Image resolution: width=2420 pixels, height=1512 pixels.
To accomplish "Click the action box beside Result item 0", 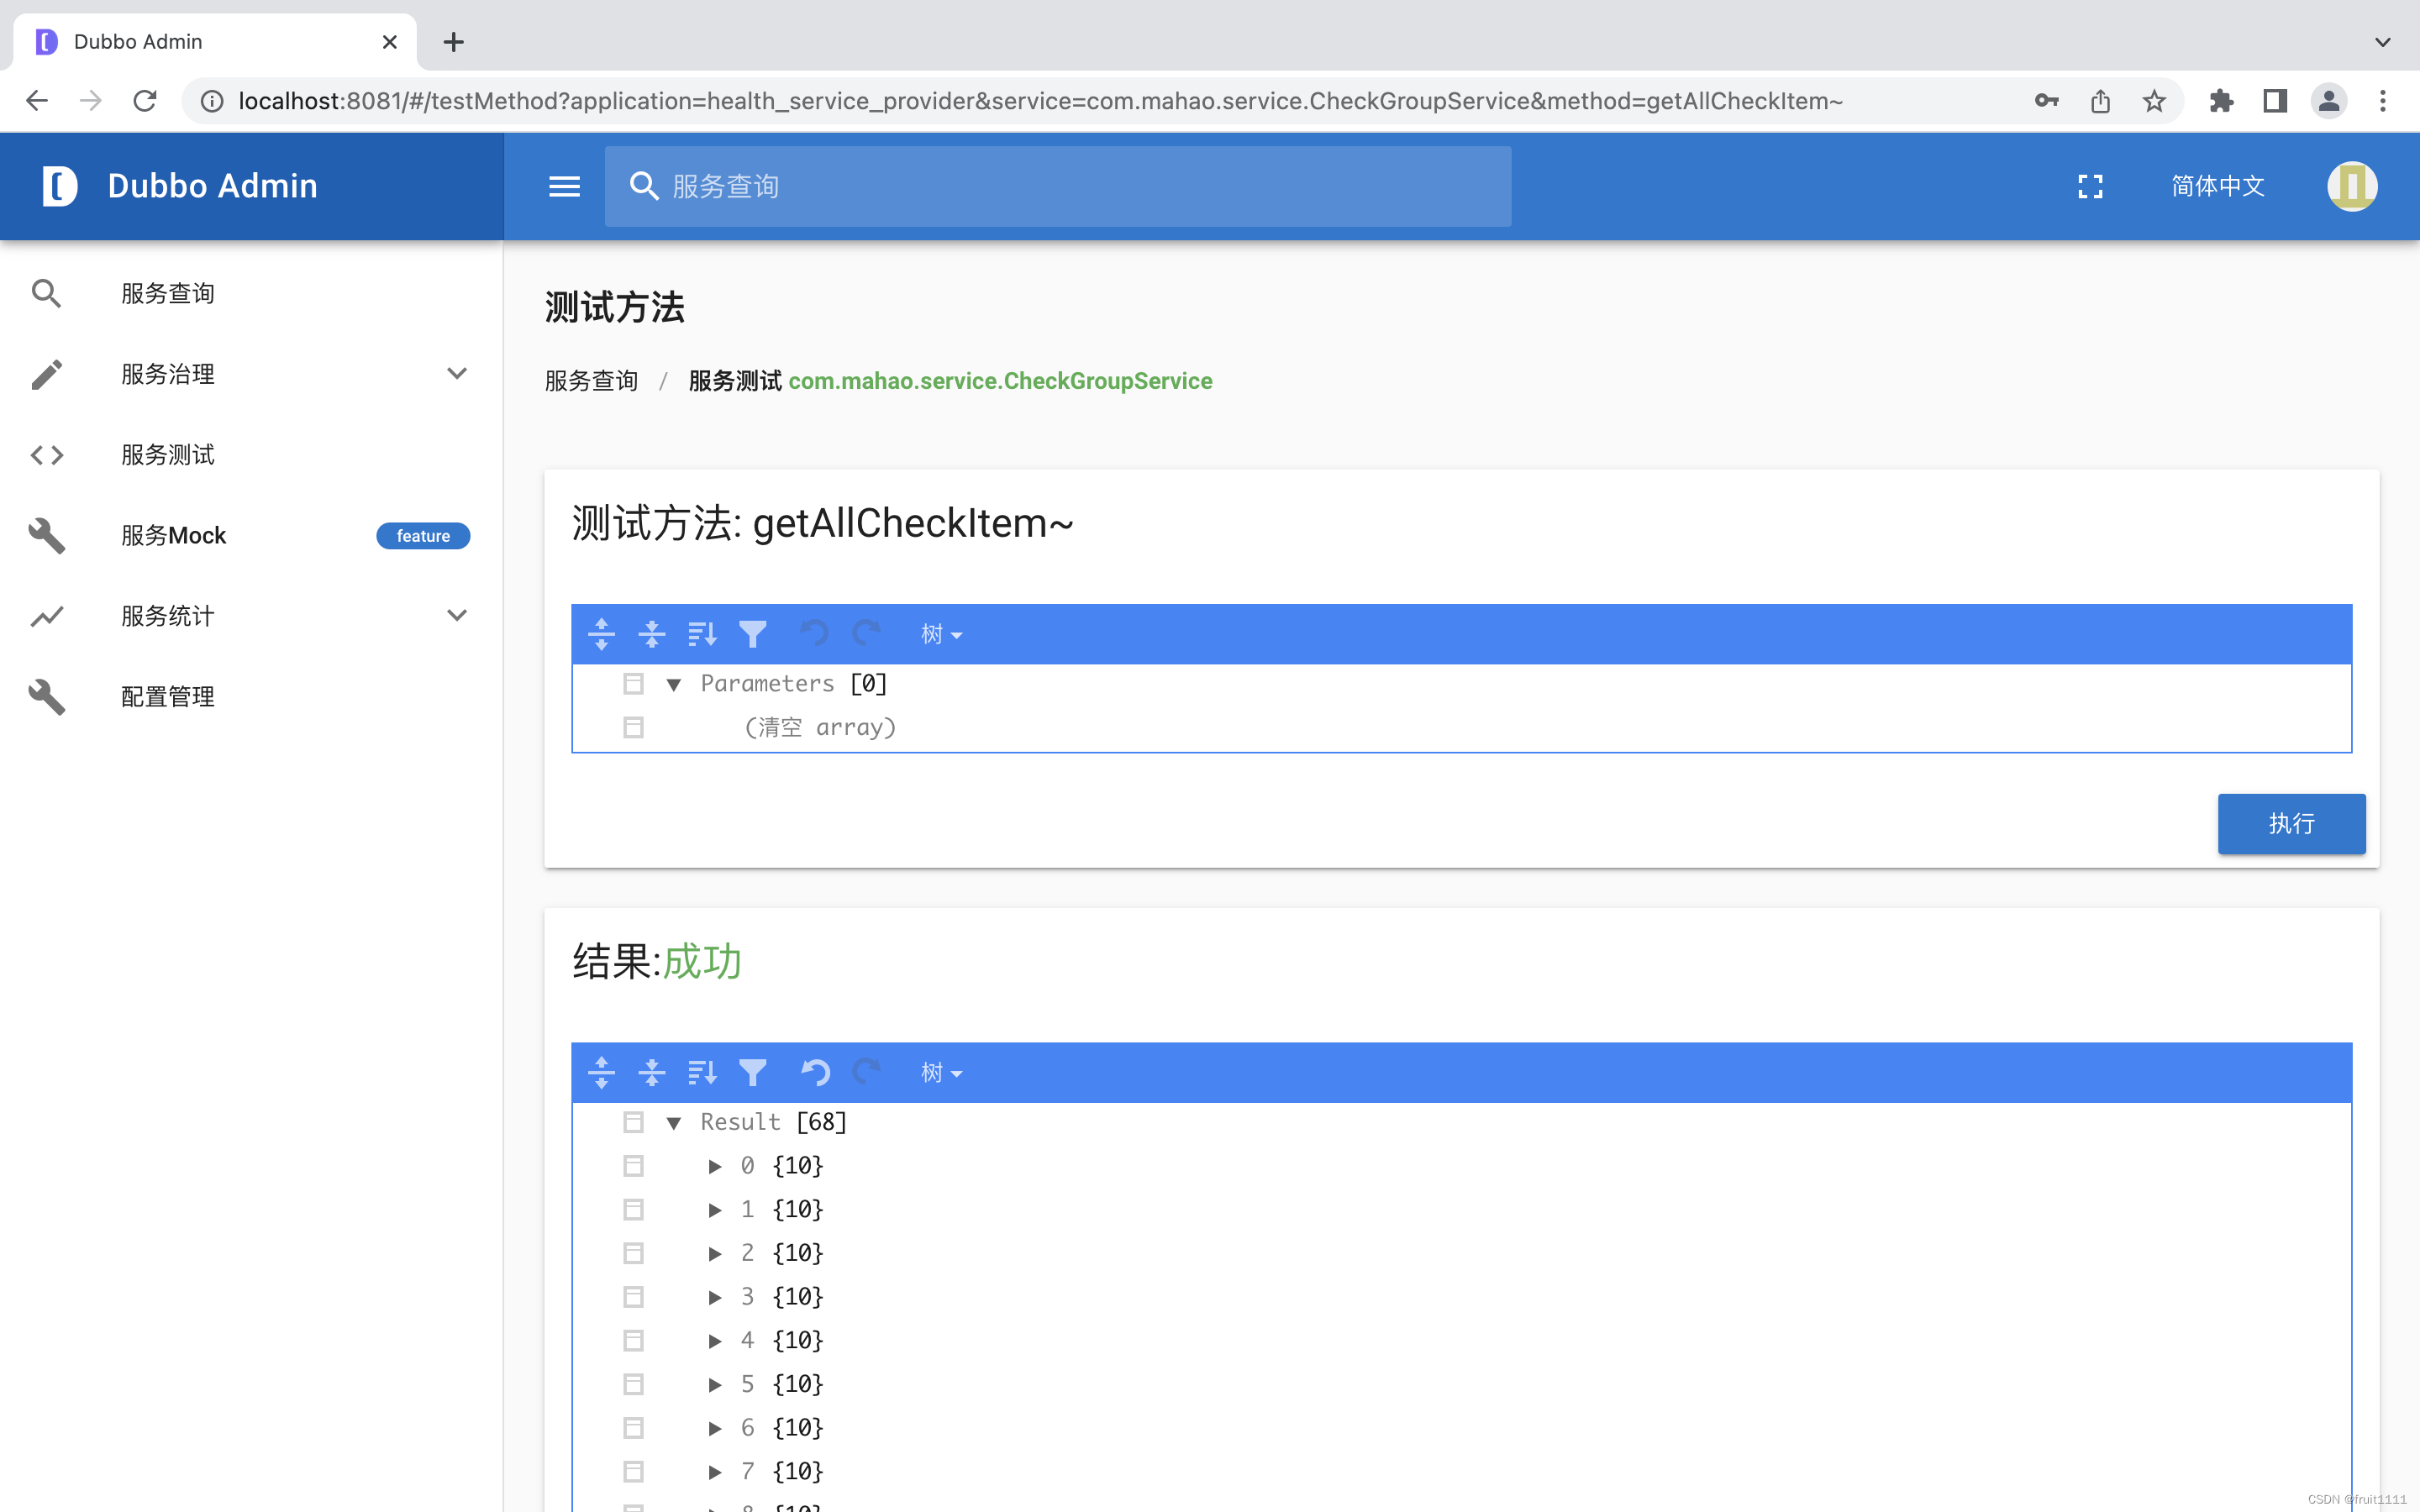I will [633, 1166].
